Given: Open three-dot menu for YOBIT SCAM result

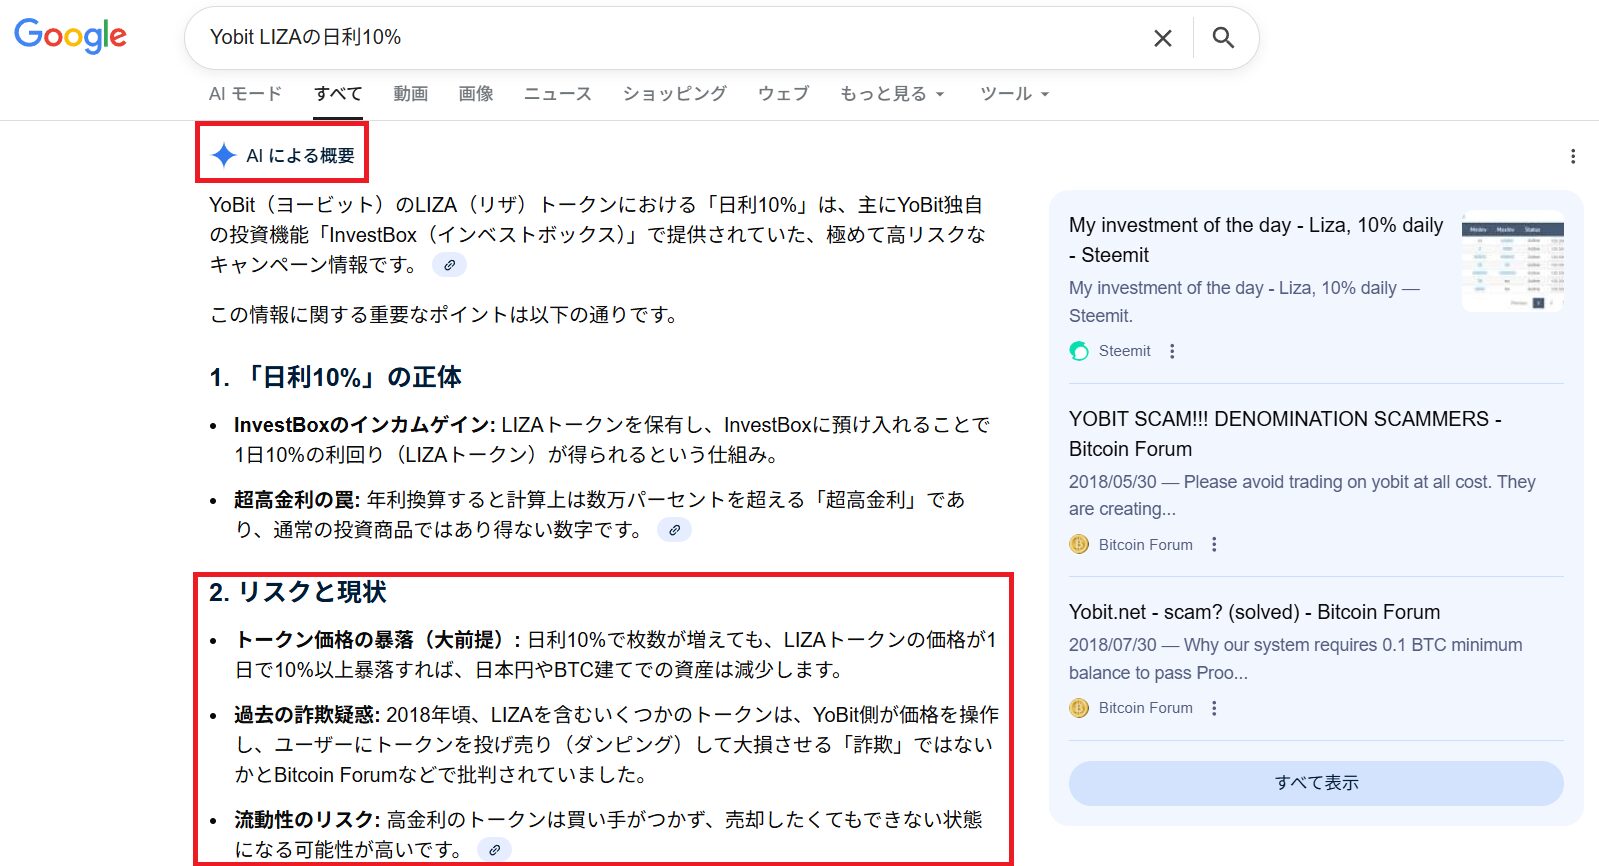Looking at the screenshot, I should [x=1214, y=545].
